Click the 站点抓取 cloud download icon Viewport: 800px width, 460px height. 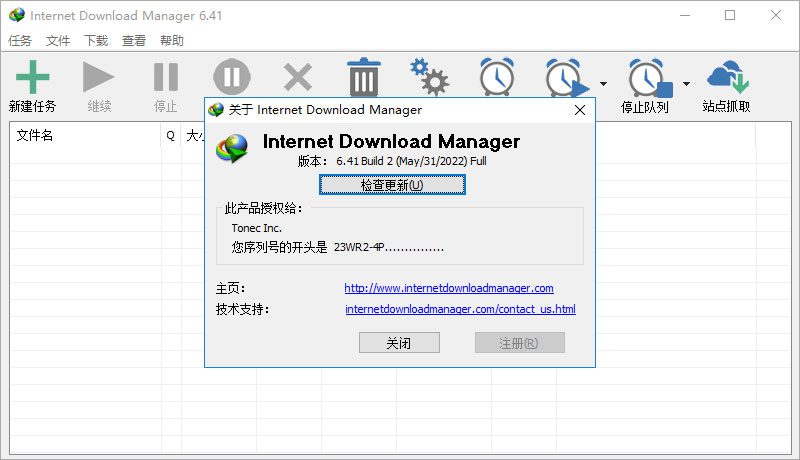tap(727, 79)
